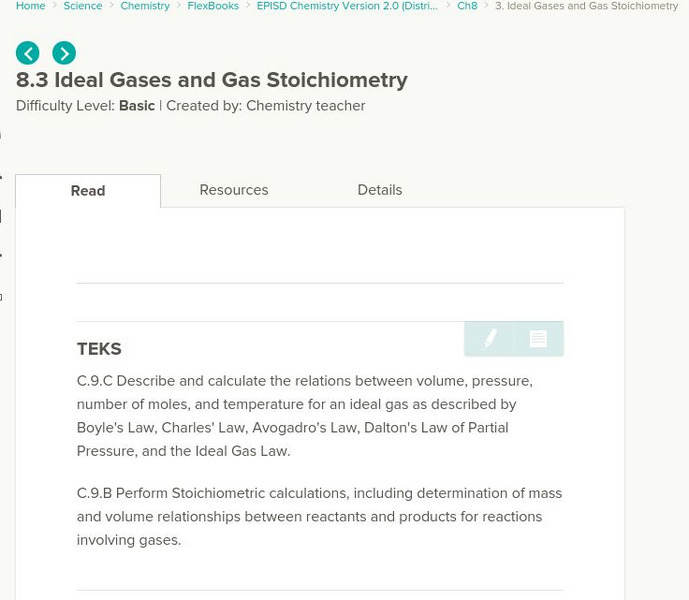Go to the FlexBooks breadcrumb
689x600 pixels.
[x=213, y=6]
